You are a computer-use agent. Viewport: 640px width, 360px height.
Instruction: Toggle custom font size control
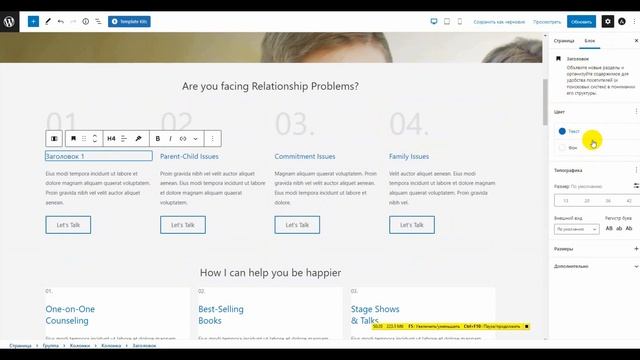(x=636, y=186)
